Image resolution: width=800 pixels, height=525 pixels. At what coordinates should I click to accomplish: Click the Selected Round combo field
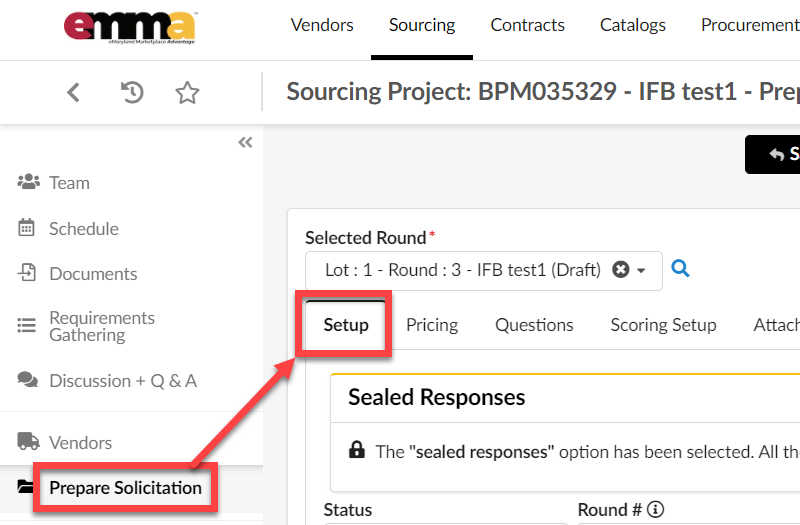[x=462, y=270]
